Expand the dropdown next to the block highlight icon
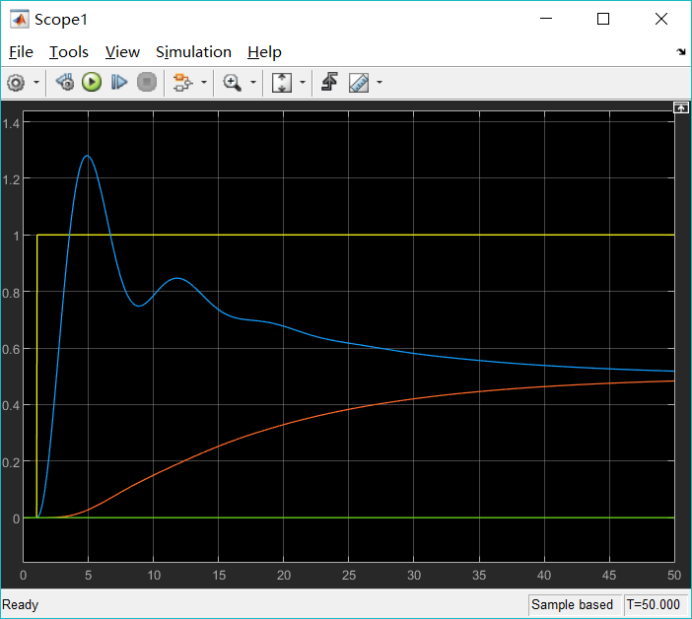 (204, 82)
